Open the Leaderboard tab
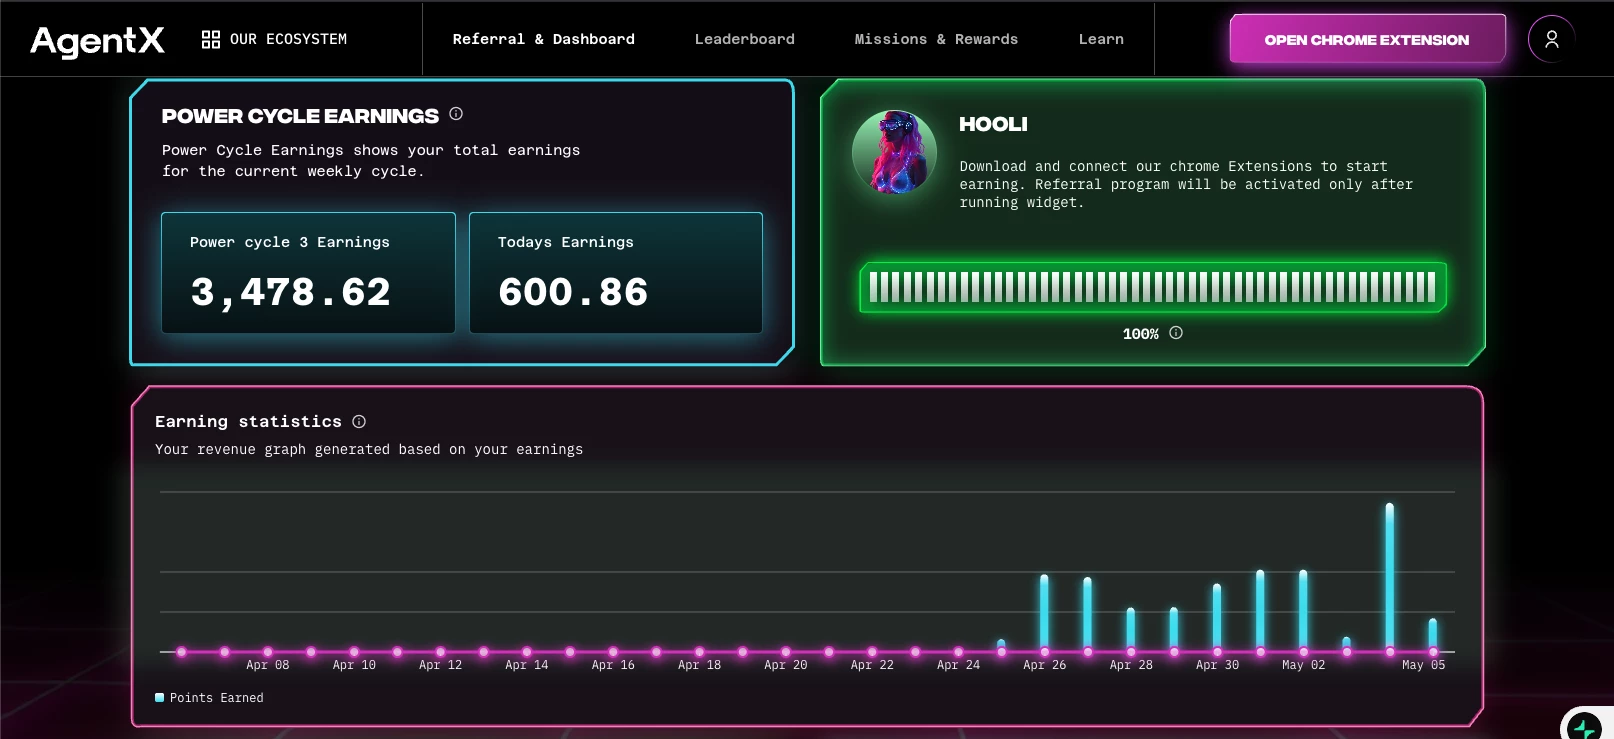1614x739 pixels. [745, 39]
